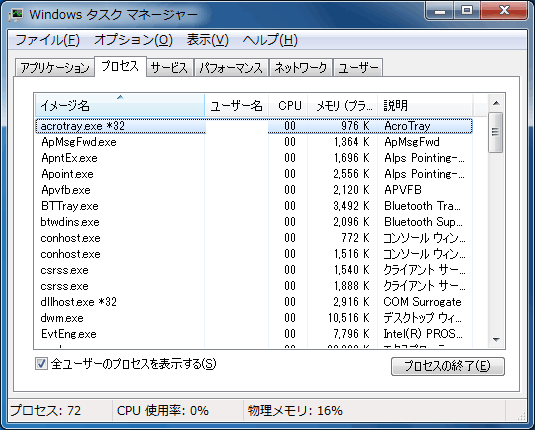Click the Bluetooth Tra... description
Viewport: 535px width, 430px height.
tap(422, 206)
